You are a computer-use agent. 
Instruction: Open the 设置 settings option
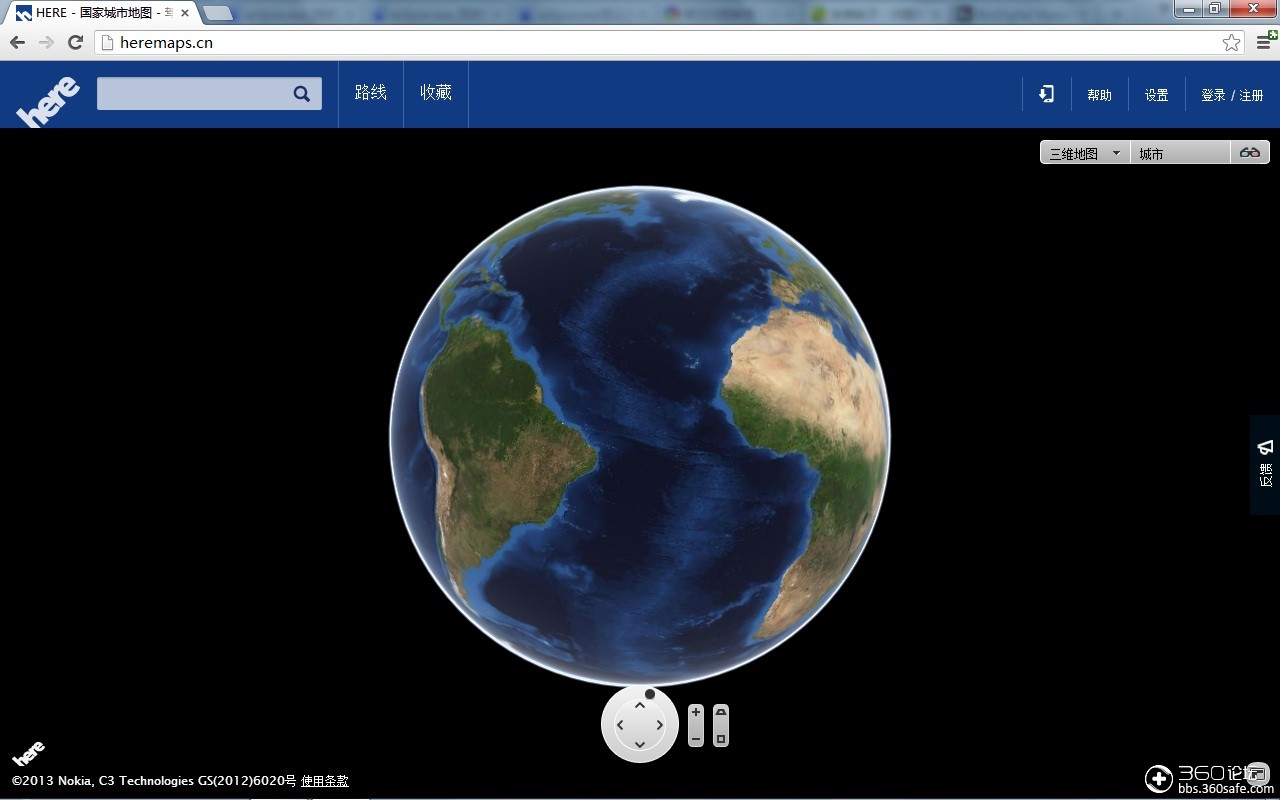click(x=1155, y=94)
